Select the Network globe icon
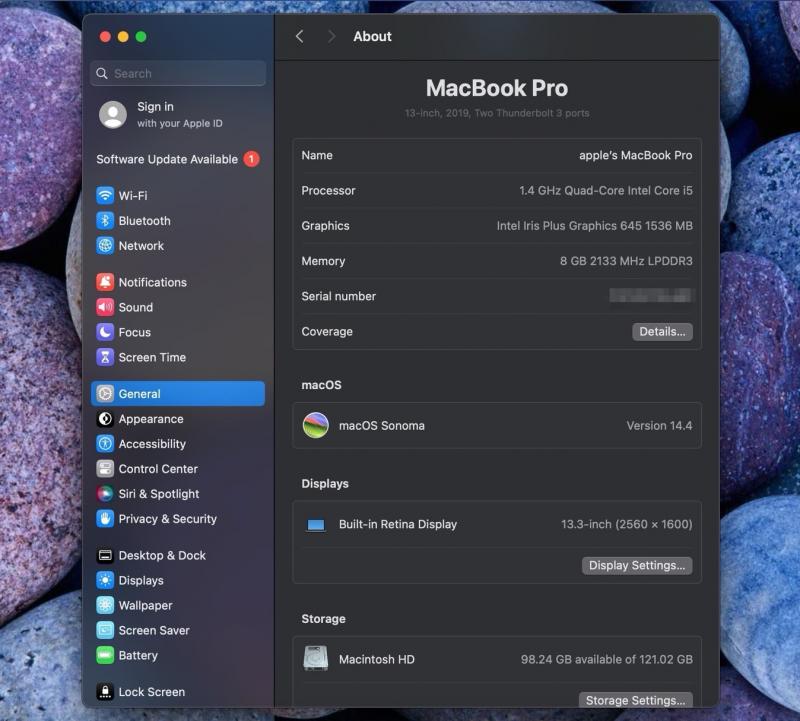This screenshot has width=800, height=721. [105, 245]
